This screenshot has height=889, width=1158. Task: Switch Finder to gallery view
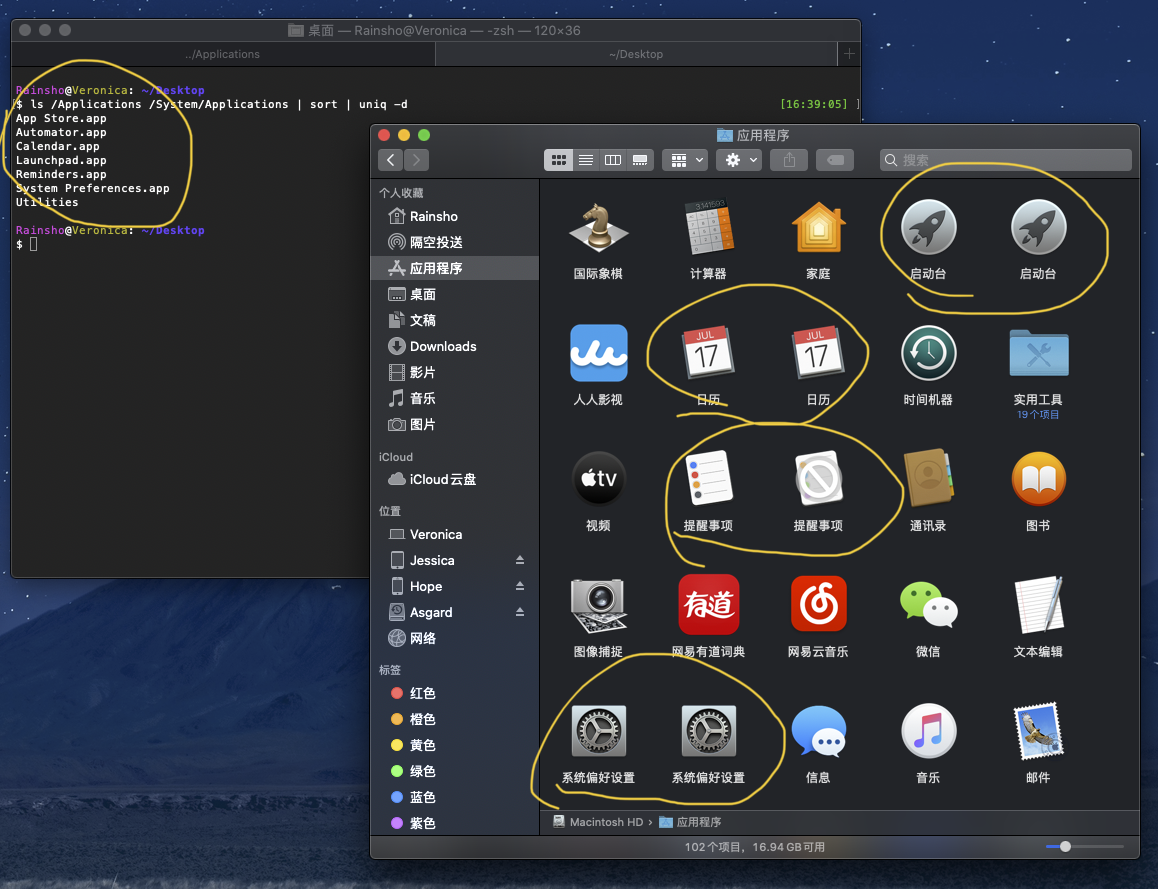point(640,160)
